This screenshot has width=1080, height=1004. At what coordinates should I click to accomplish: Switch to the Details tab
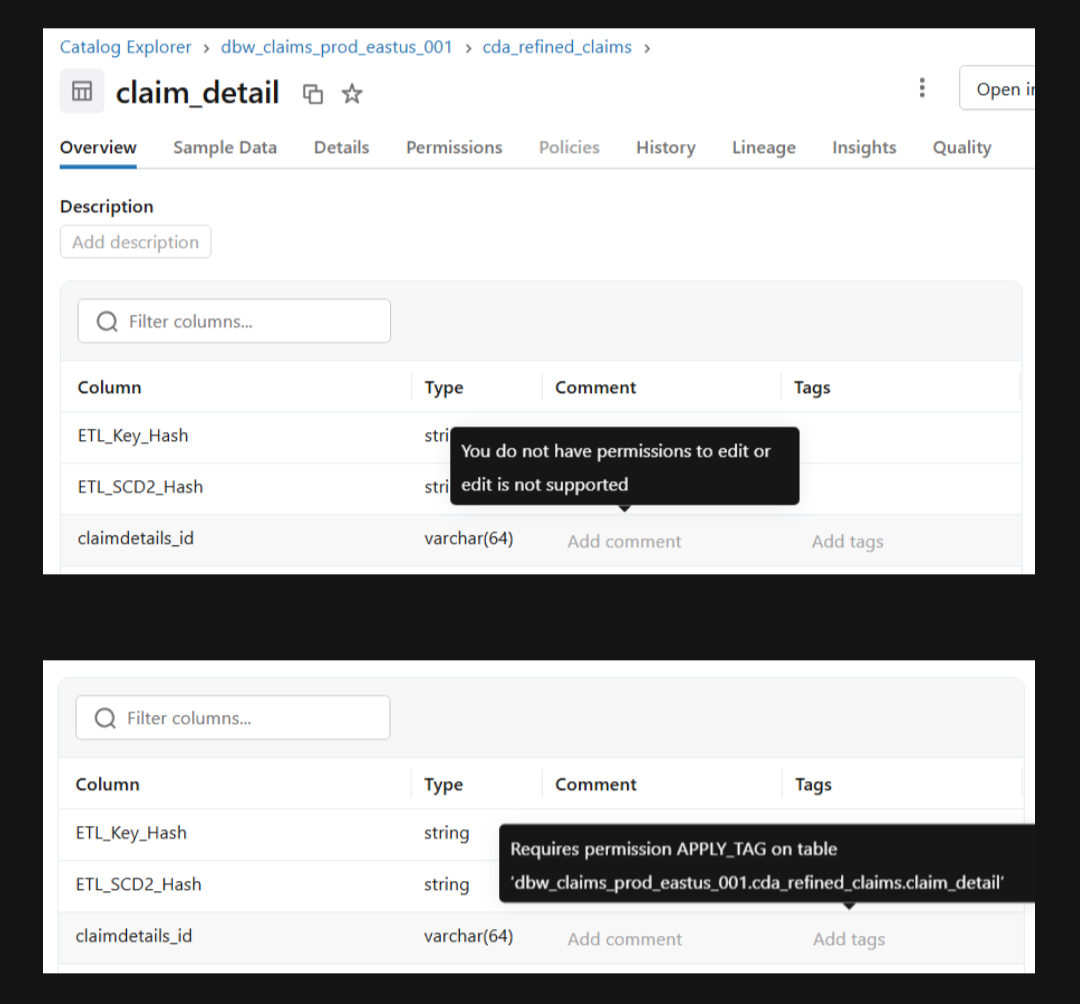342,147
